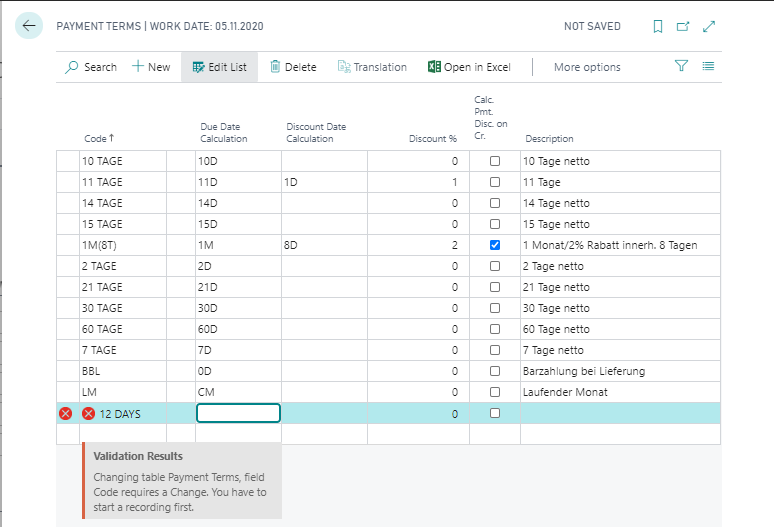Click Discount % cell of 12 DAYS row

pos(418,414)
